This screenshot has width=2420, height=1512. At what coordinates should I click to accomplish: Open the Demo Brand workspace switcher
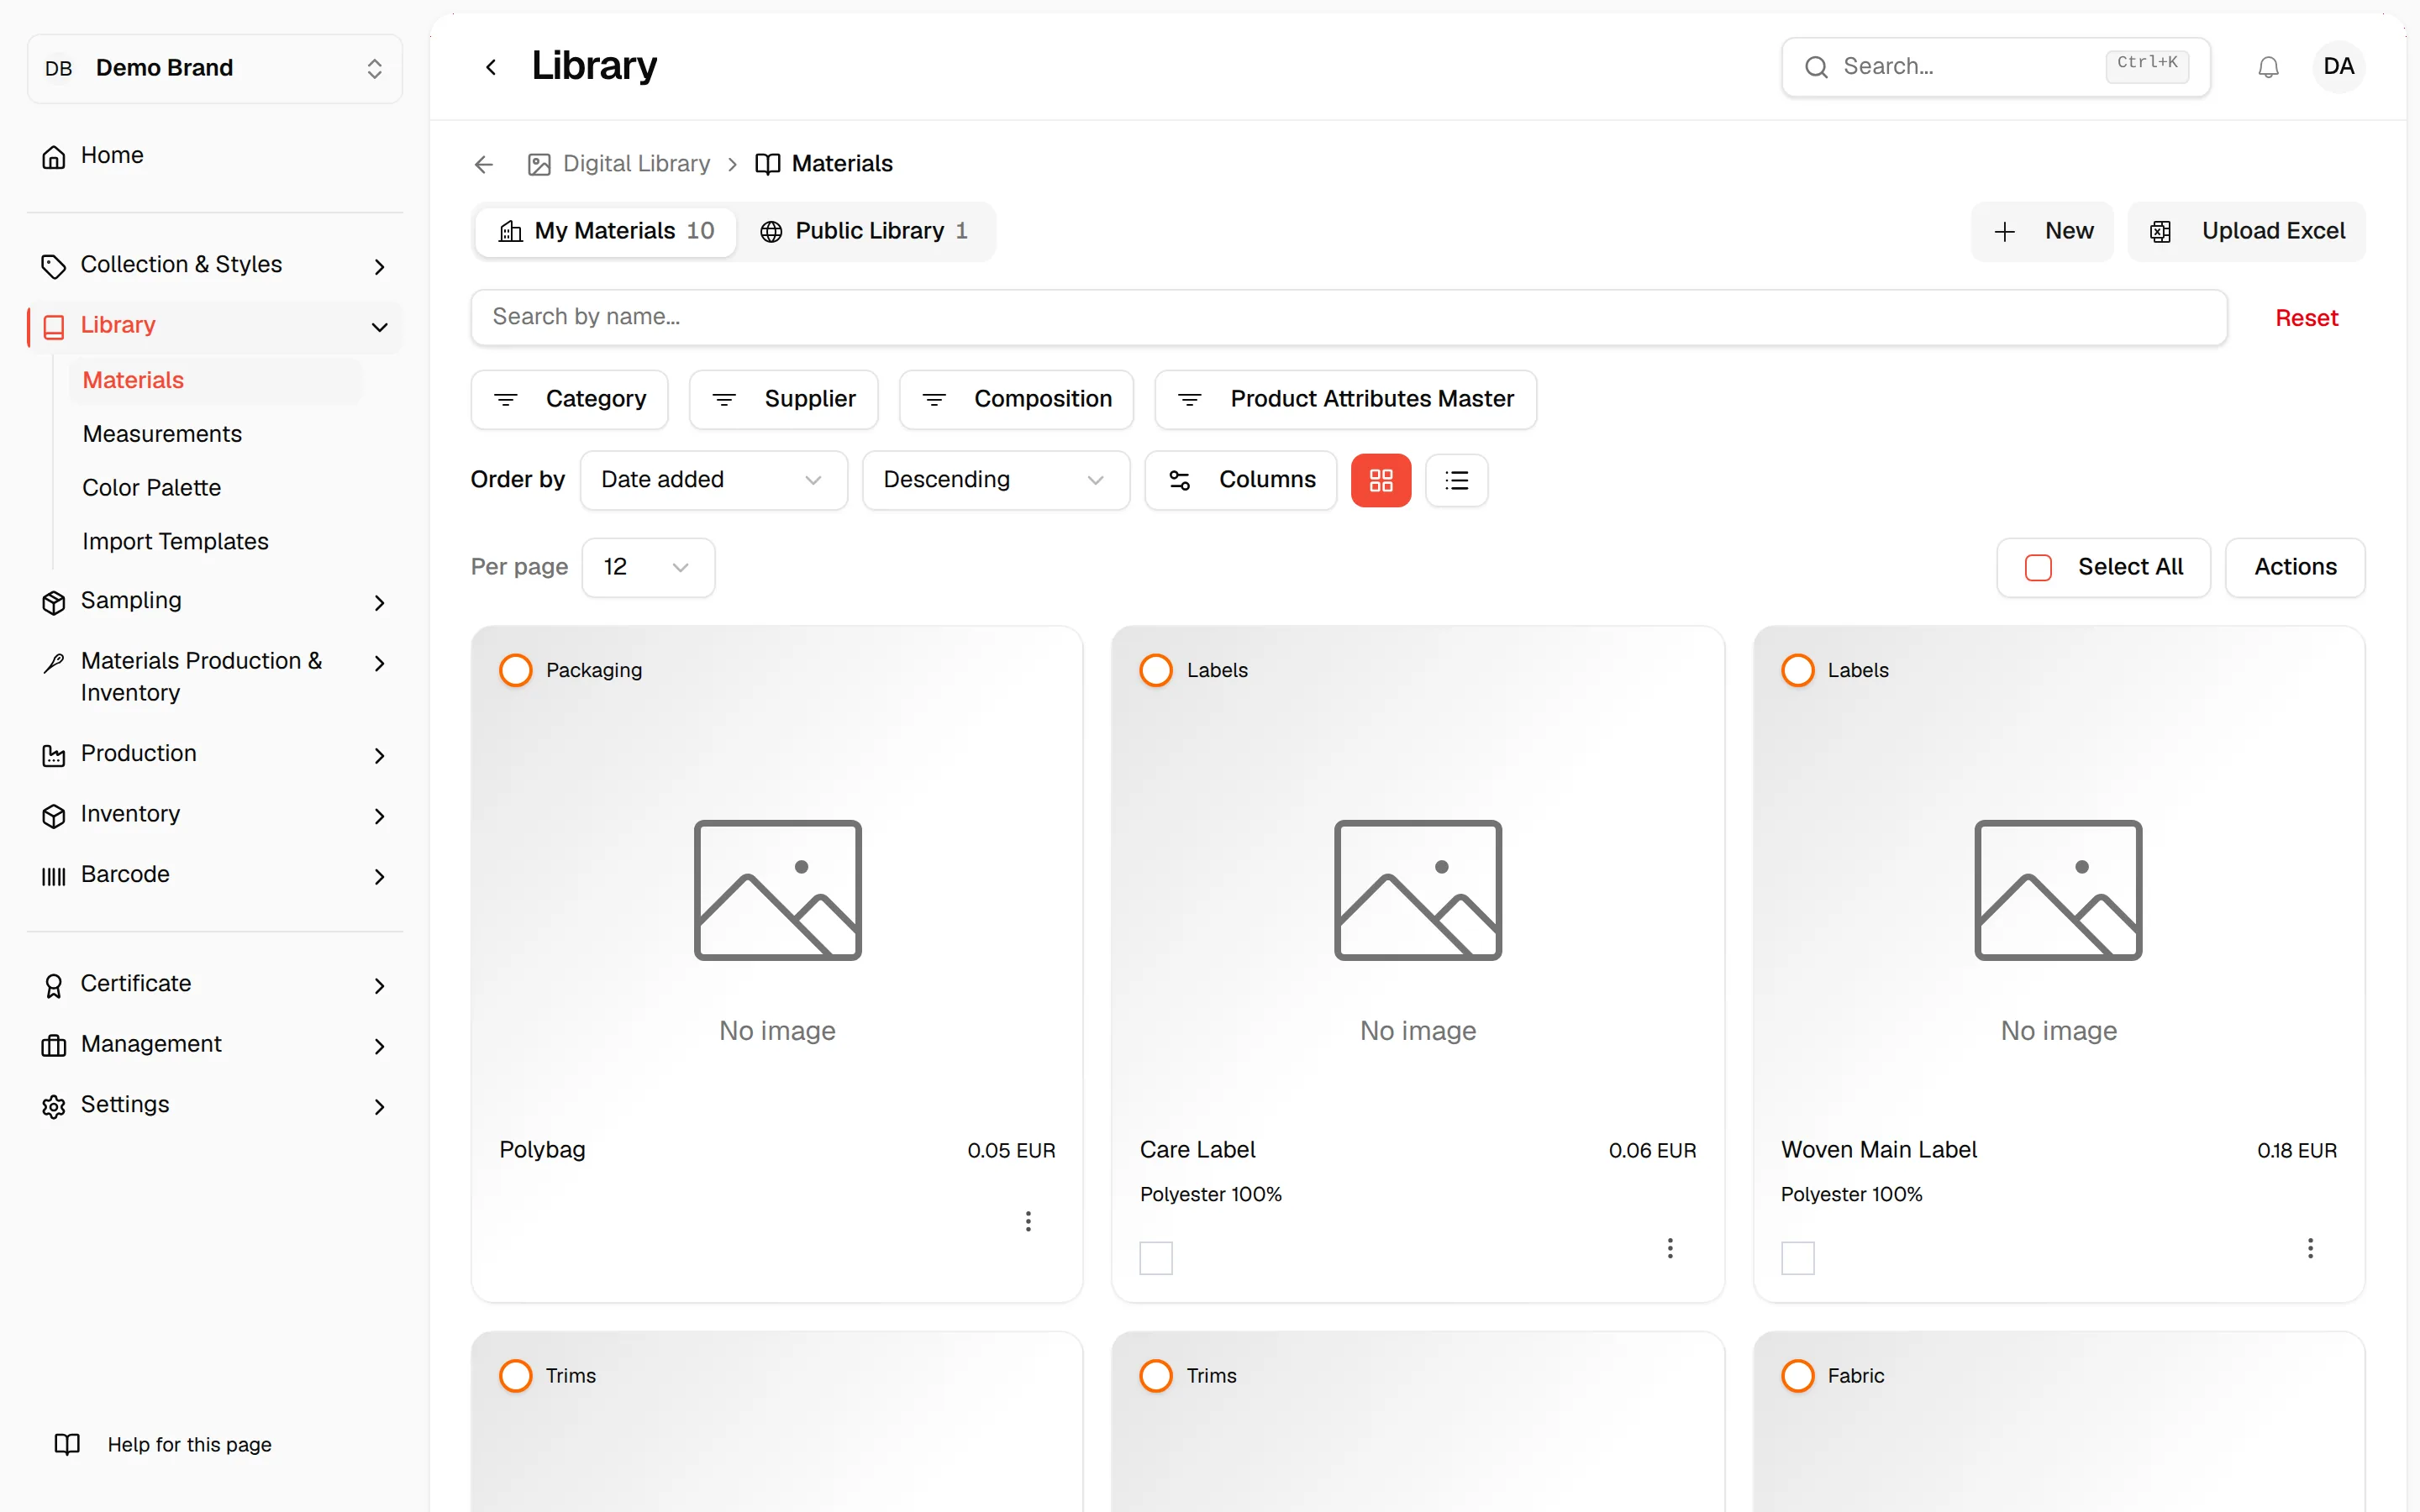coord(215,68)
